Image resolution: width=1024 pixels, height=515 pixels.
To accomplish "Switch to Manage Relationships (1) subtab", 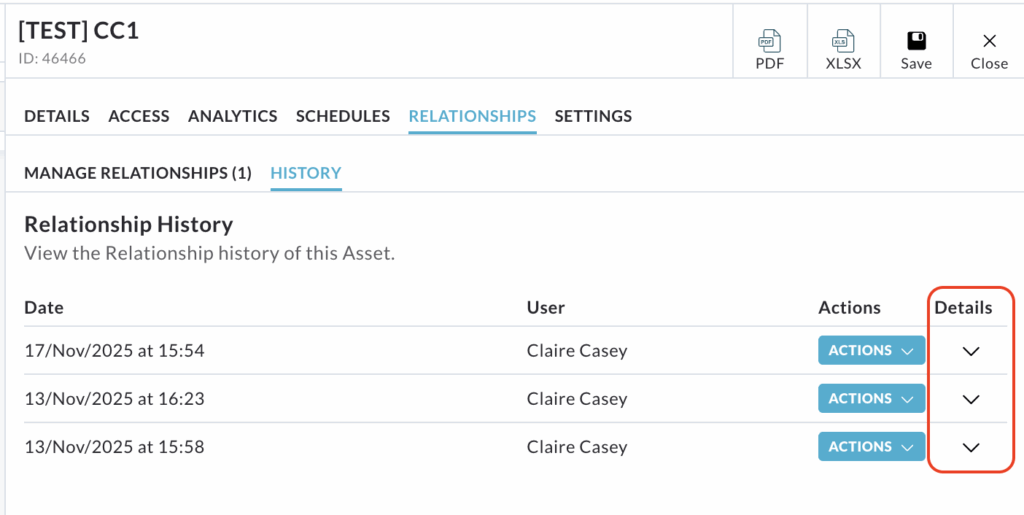I will [x=138, y=173].
